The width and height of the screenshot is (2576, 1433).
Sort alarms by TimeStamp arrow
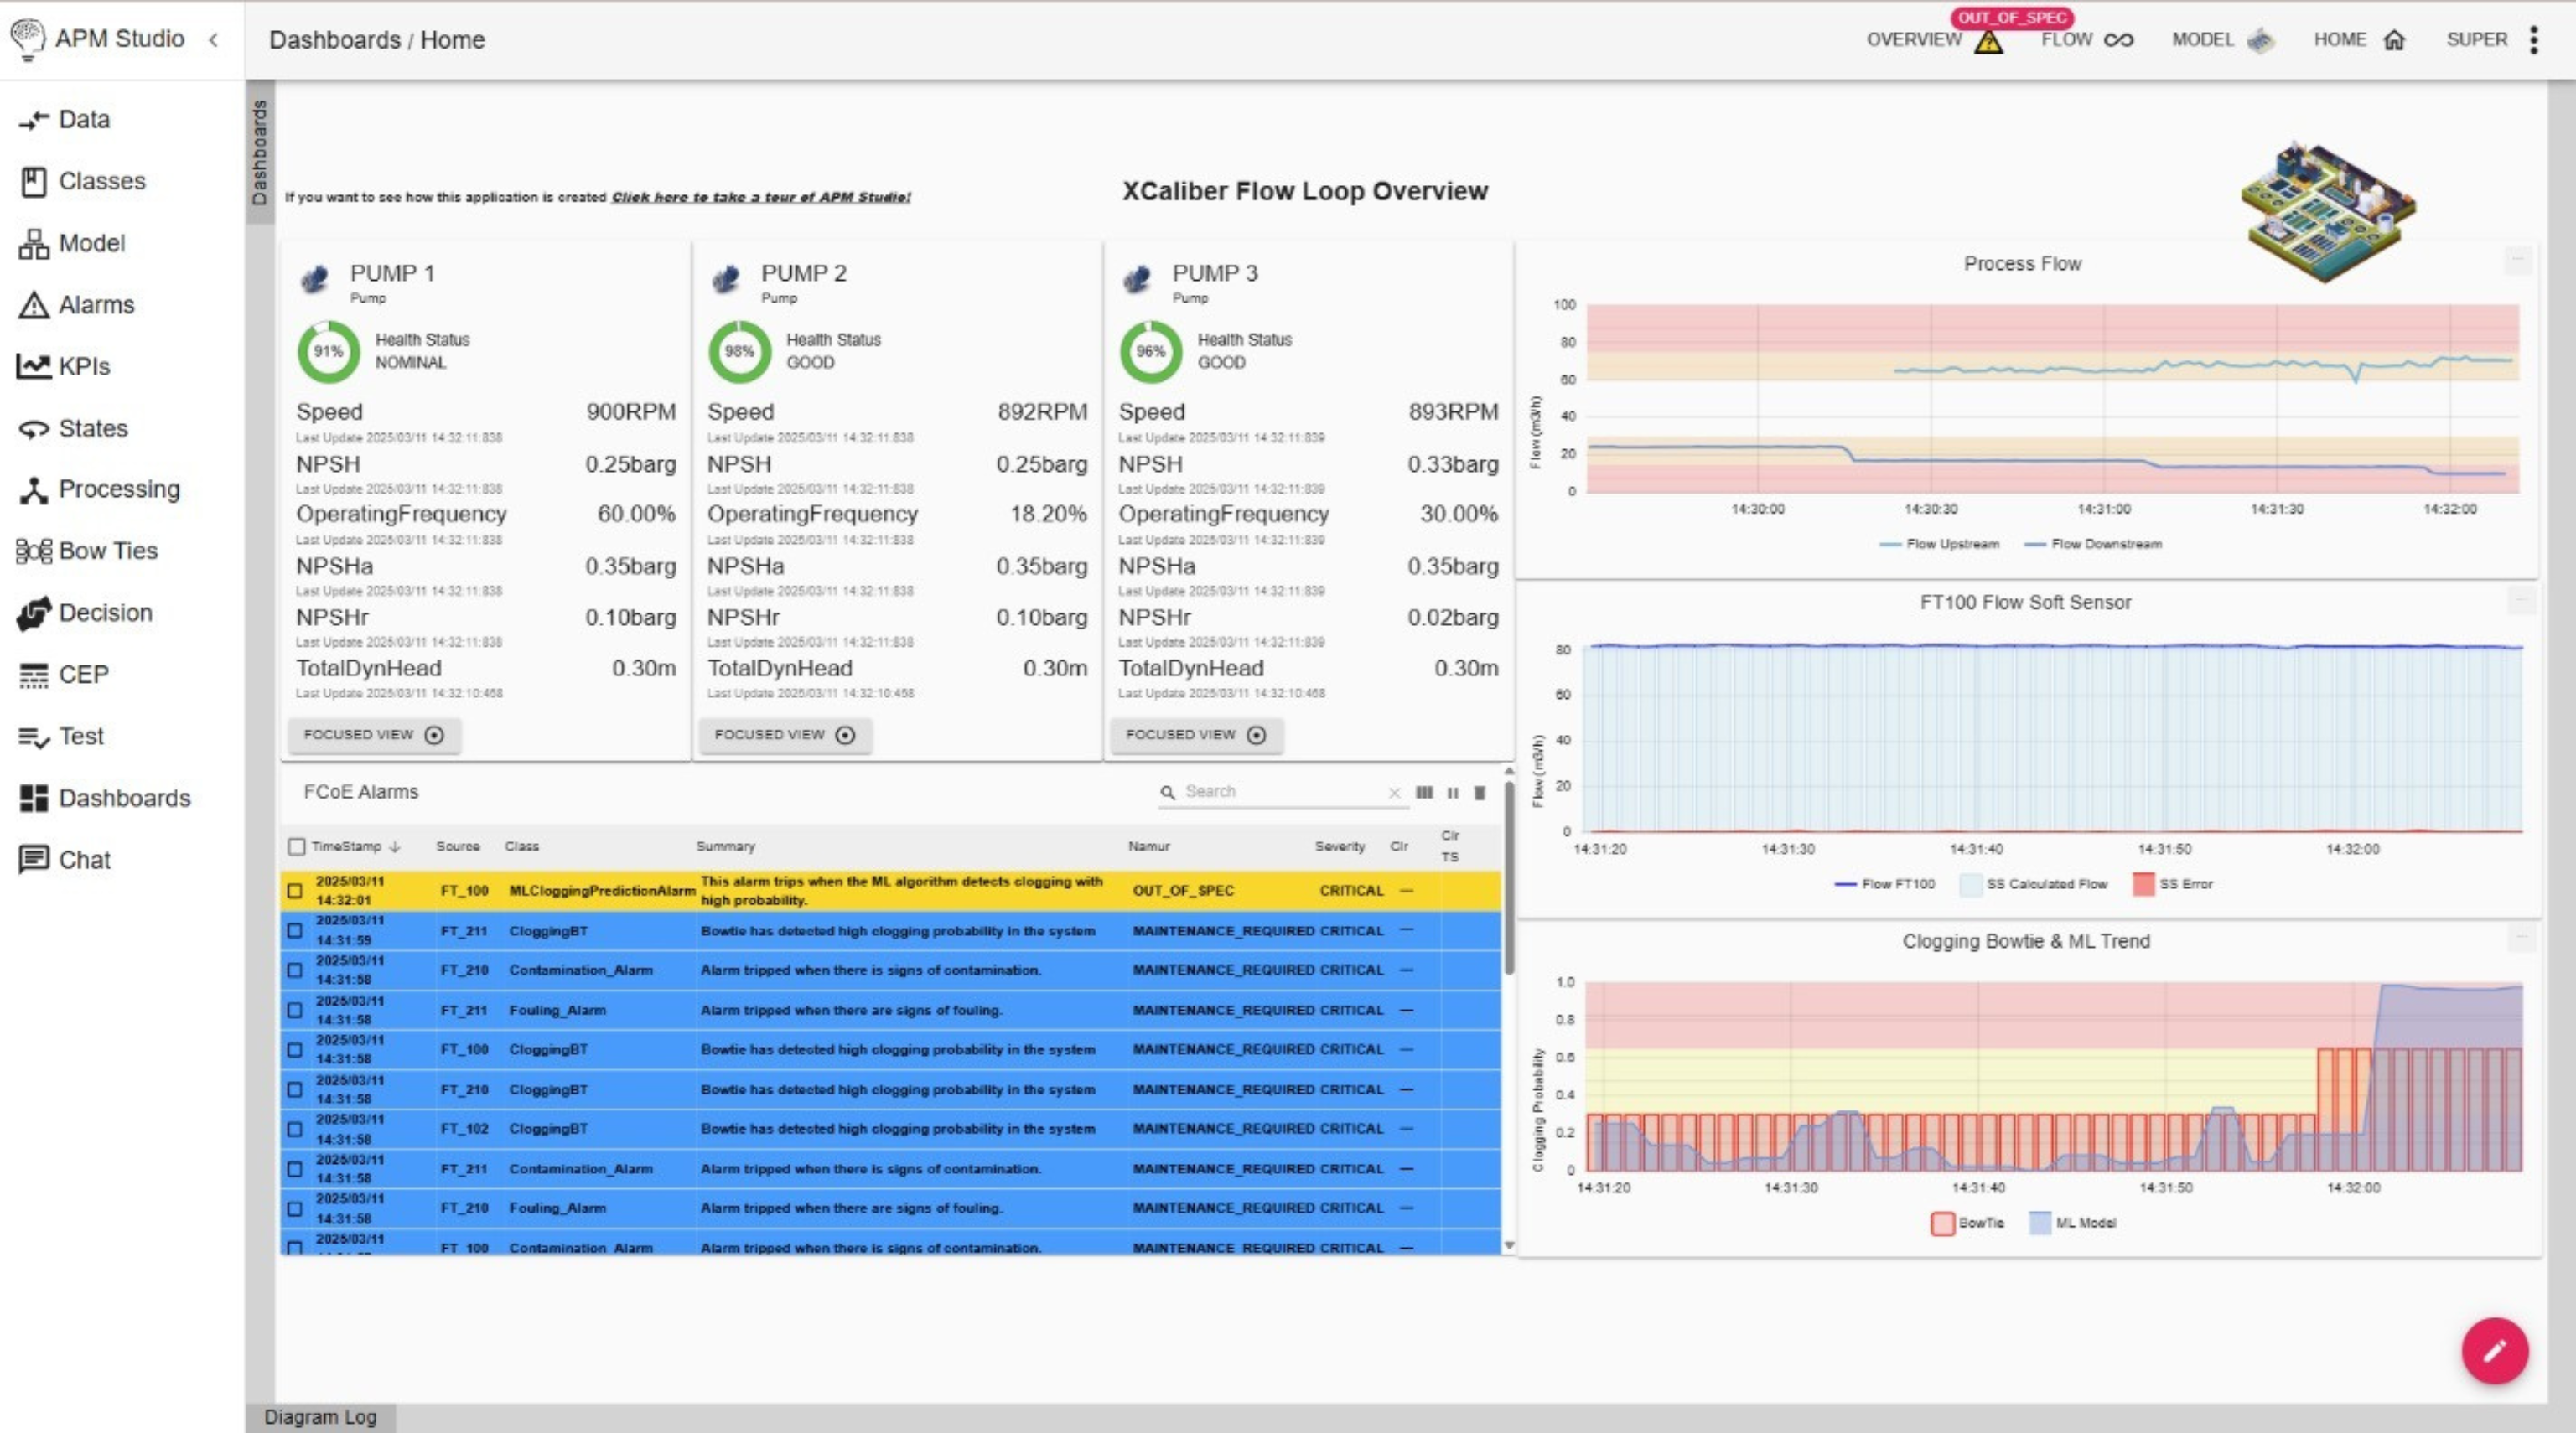395,846
